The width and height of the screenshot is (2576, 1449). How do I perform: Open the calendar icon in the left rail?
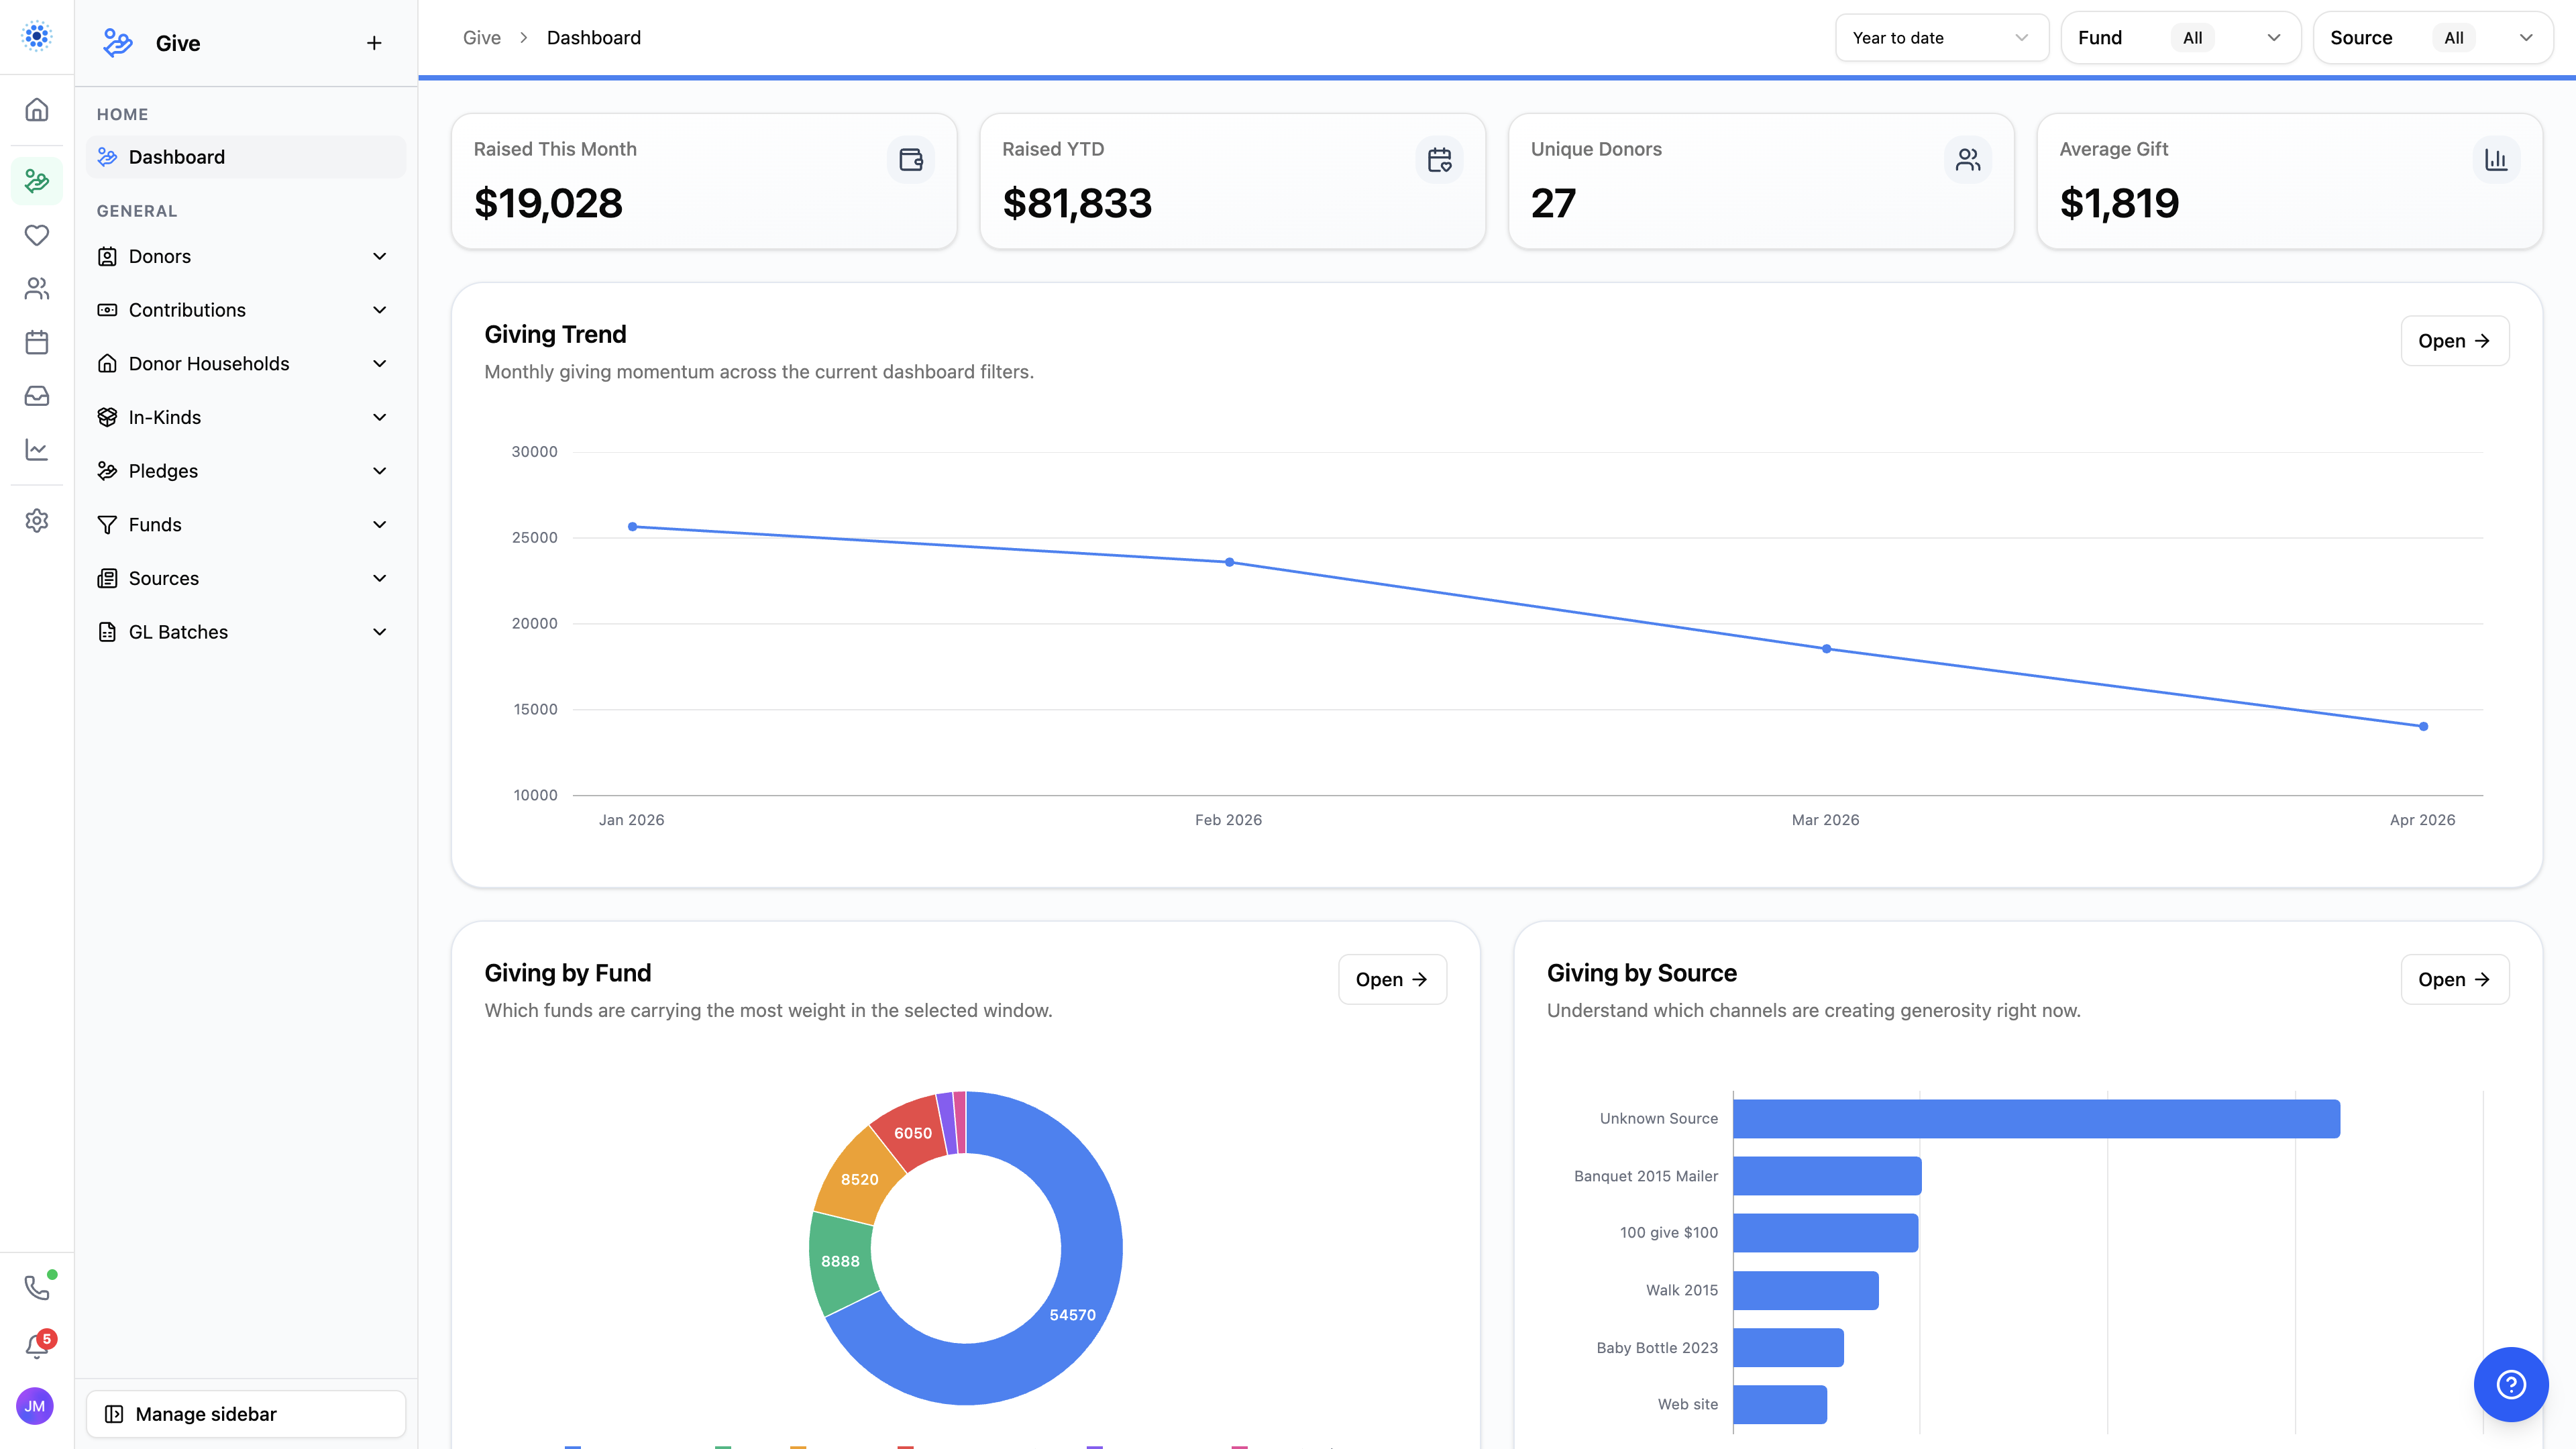click(37, 342)
